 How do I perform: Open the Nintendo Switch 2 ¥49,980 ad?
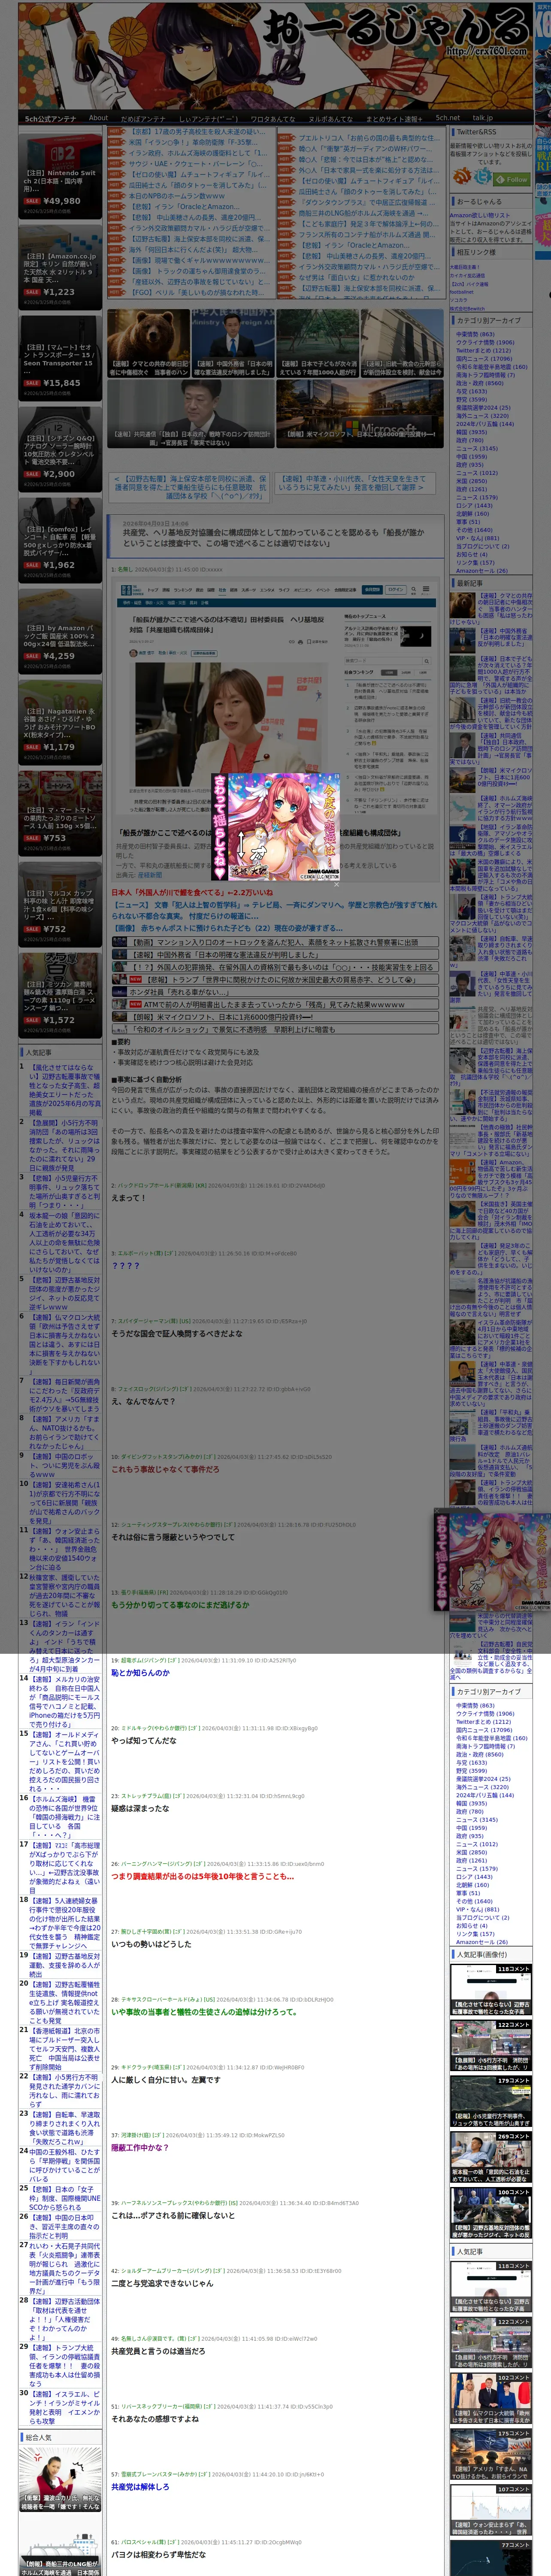pos(60,176)
